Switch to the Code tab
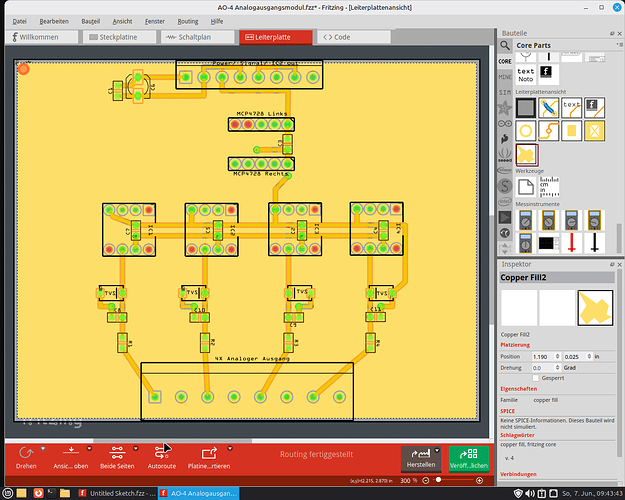625x500 pixels. 353,37
